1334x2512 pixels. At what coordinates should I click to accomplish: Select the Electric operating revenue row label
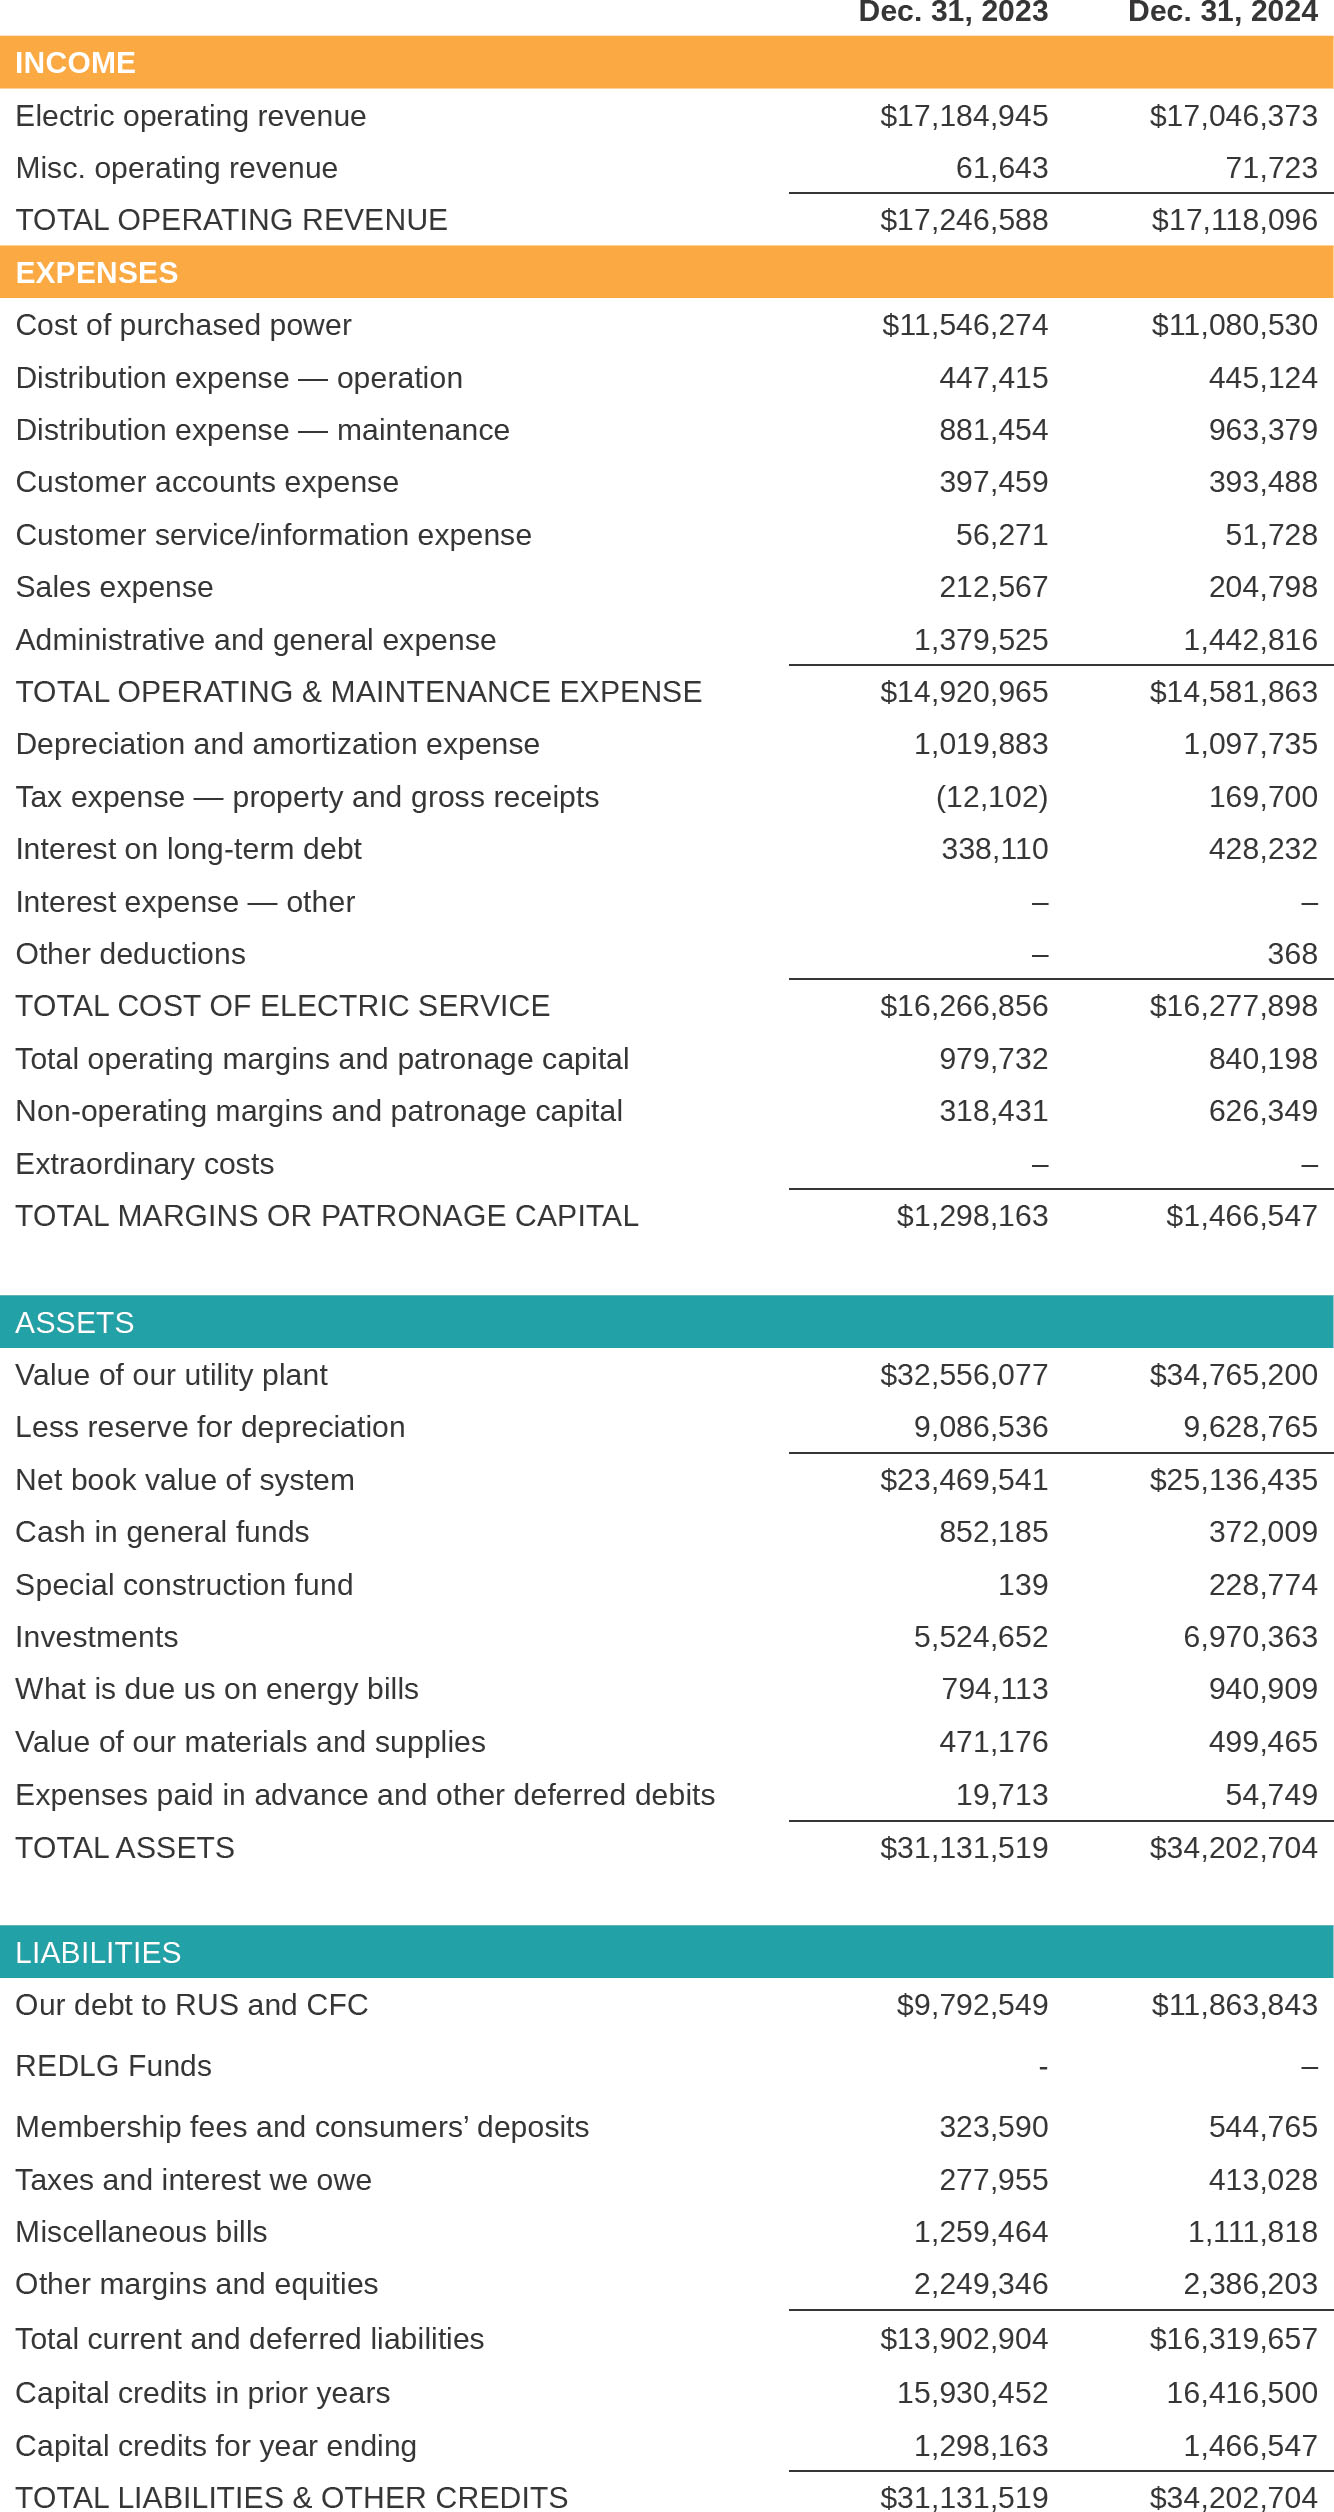click(191, 116)
